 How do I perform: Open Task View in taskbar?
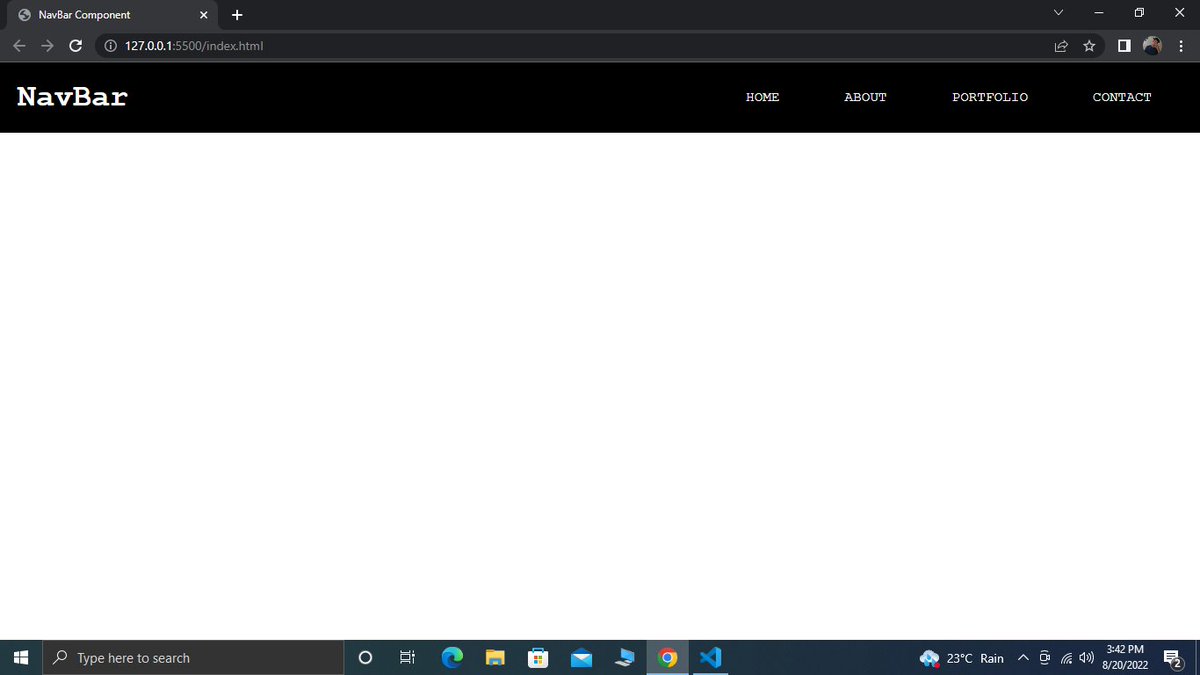coord(407,658)
